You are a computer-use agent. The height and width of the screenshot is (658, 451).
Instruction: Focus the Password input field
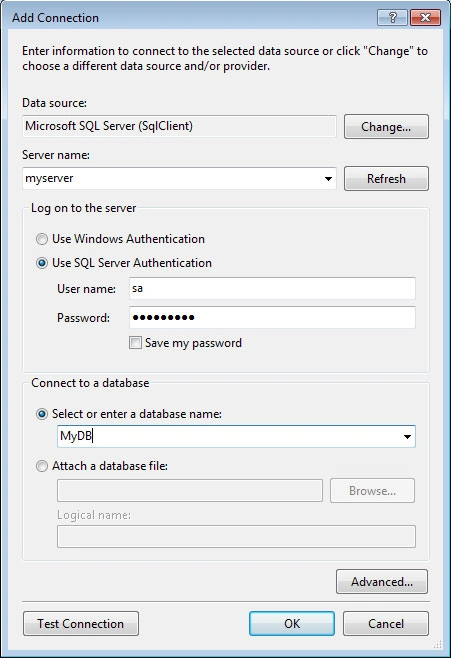click(x=272, y=317)
